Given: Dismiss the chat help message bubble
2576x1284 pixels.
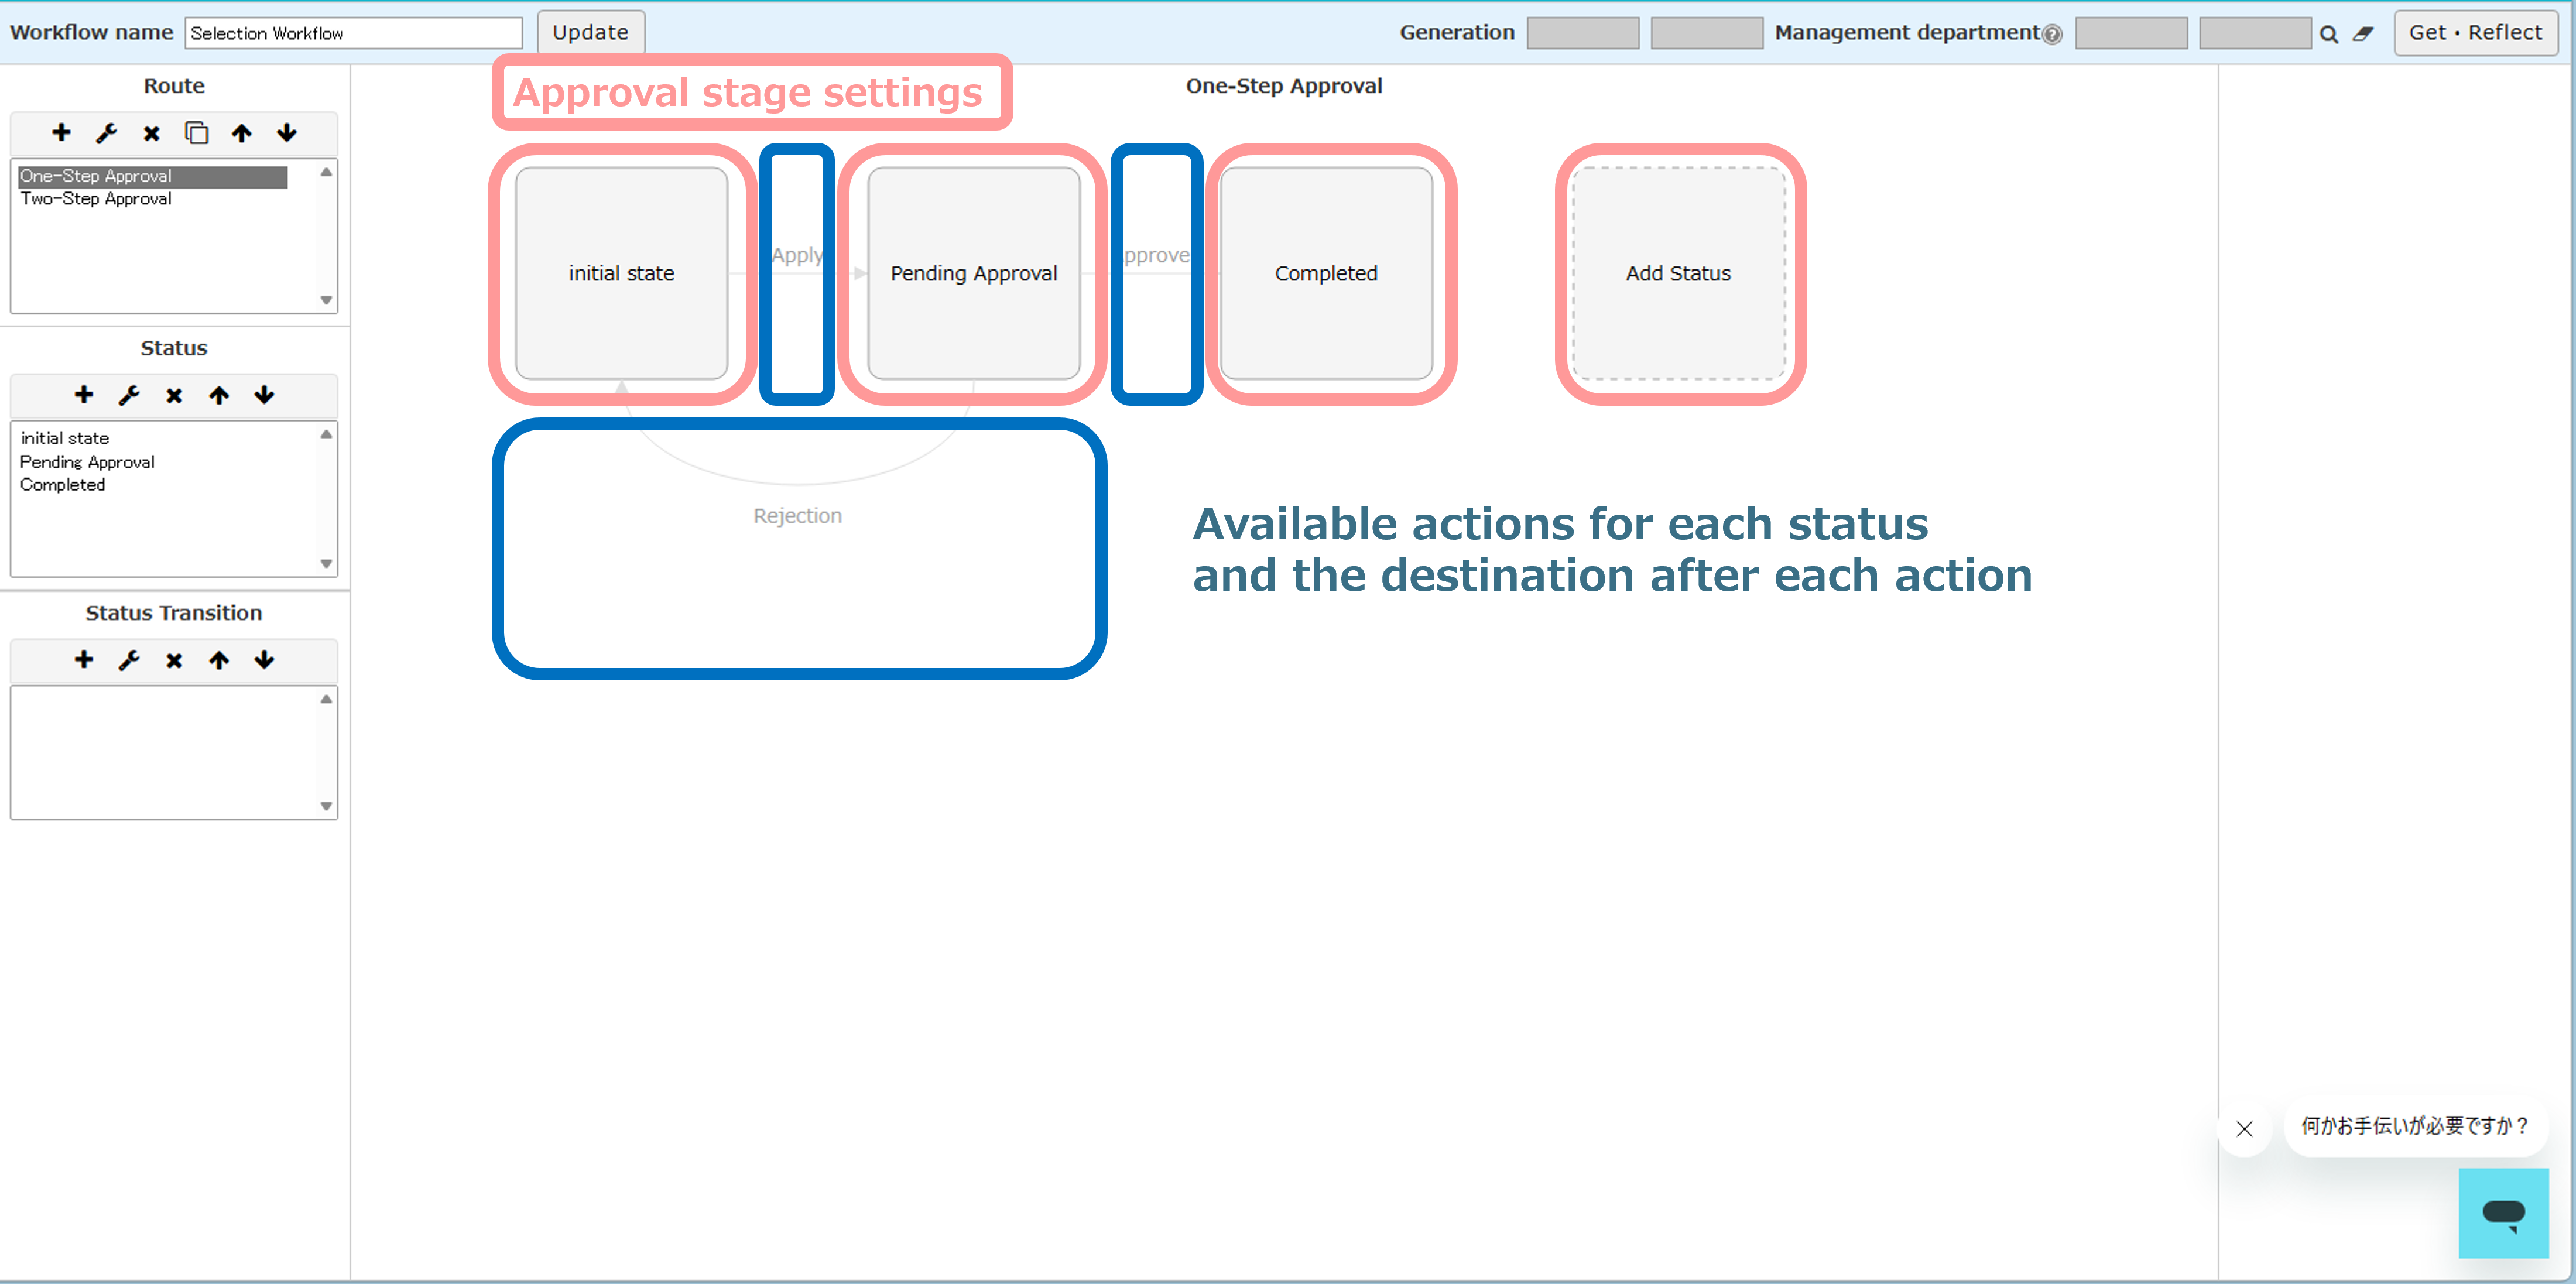Looking at the screenshot, I should (x=2245, y=1129).
